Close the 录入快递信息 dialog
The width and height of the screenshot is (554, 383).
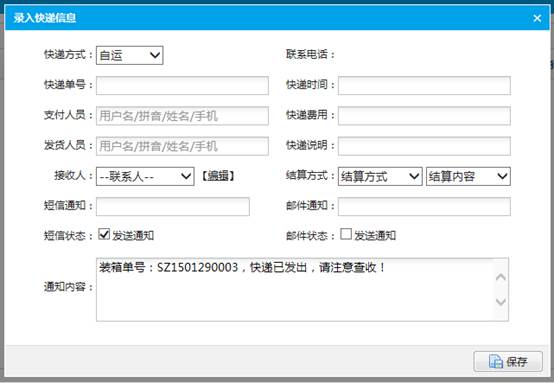pyautogui.click(x=537, y=18)
